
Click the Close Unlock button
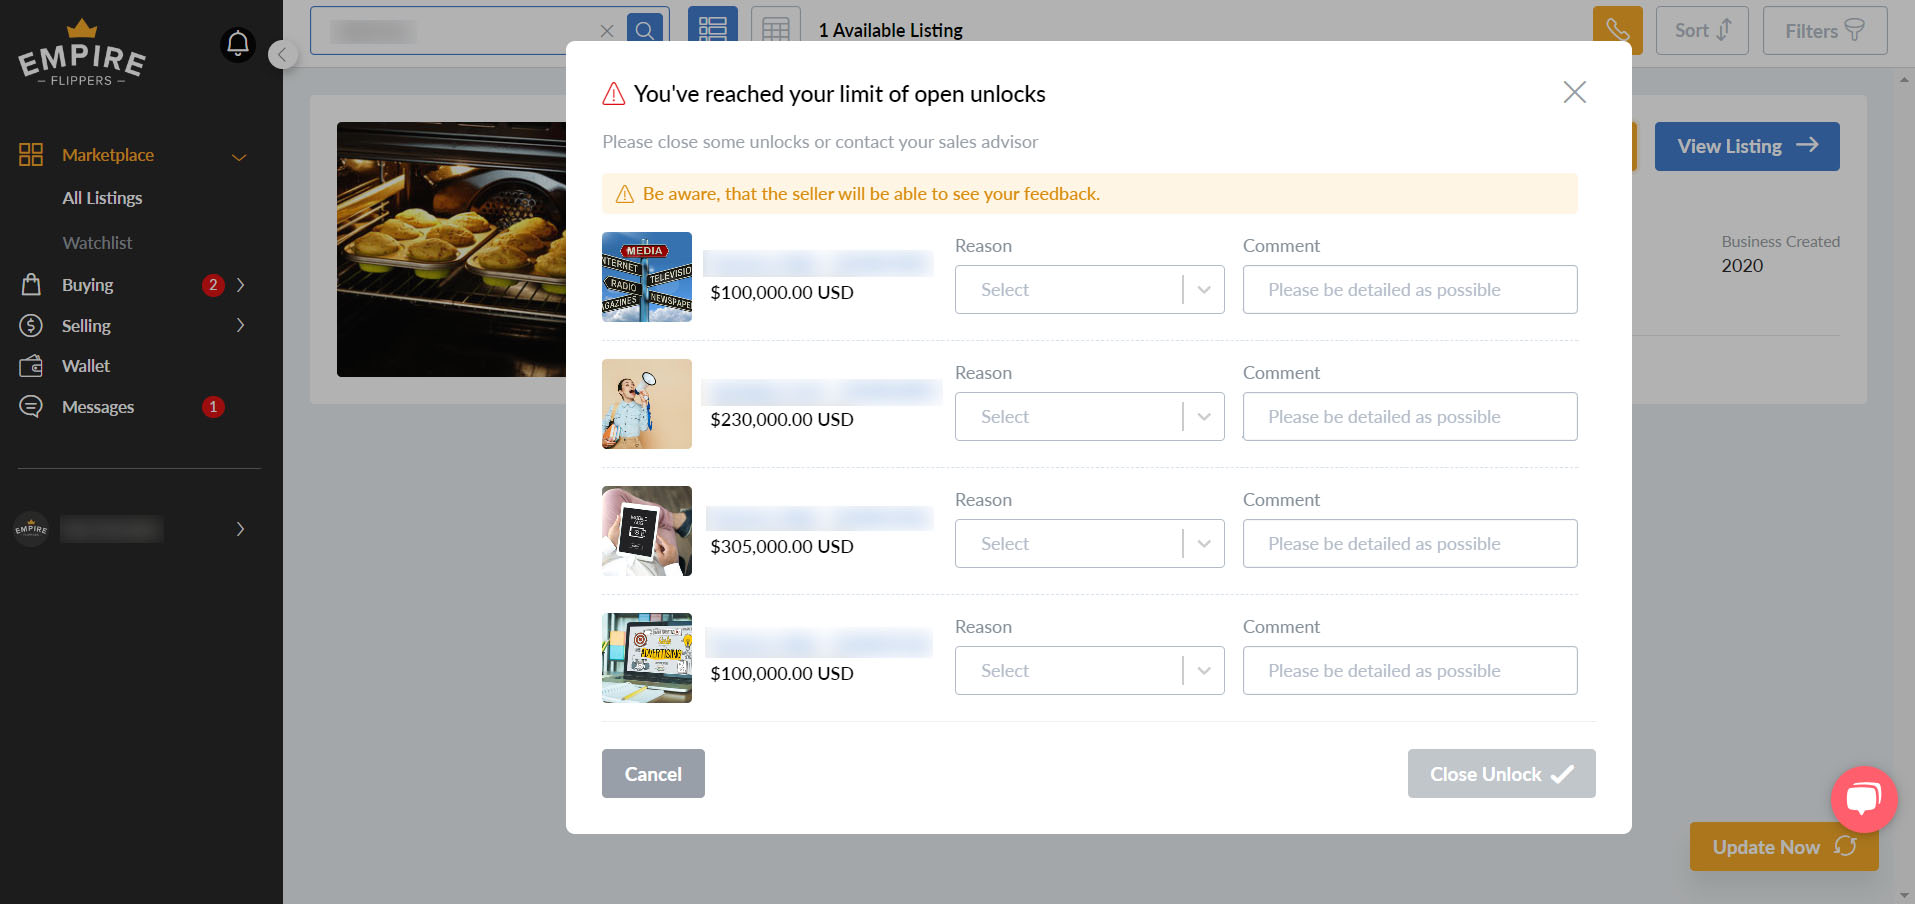[1501, 774]
